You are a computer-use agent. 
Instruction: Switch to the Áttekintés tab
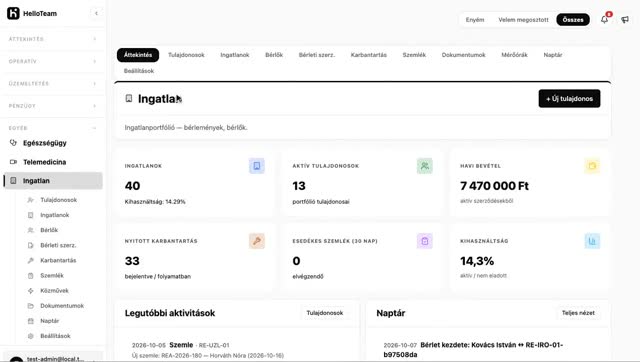click(x=138, y=55)
